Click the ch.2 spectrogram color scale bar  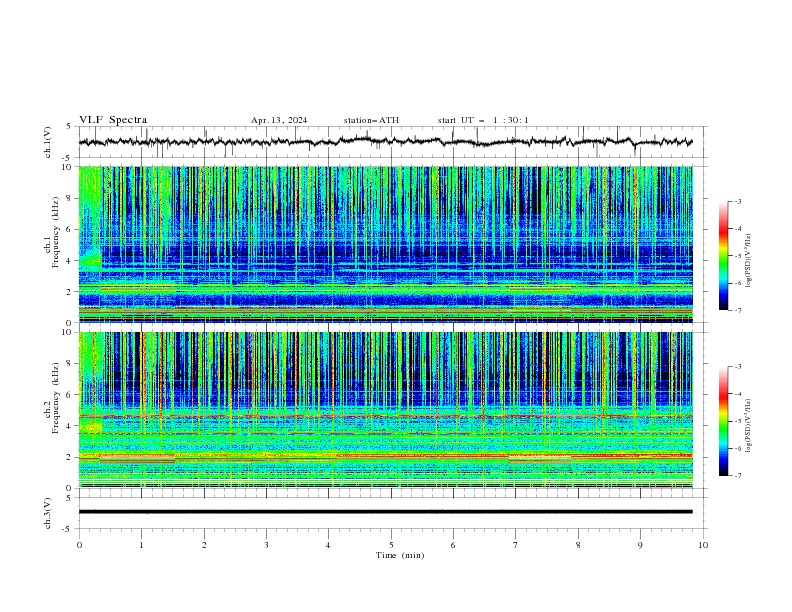tap(723, 421)
